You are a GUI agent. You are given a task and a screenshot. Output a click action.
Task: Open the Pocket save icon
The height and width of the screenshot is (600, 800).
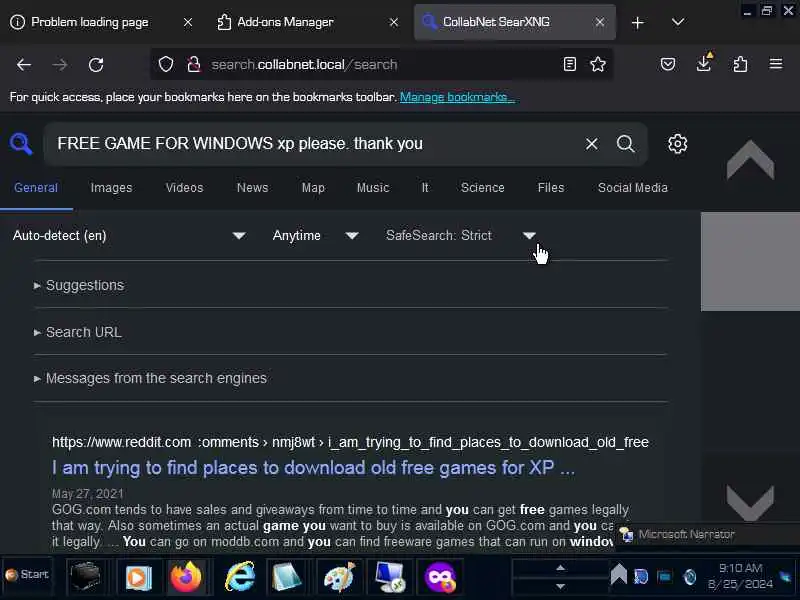tap(668, 64)
